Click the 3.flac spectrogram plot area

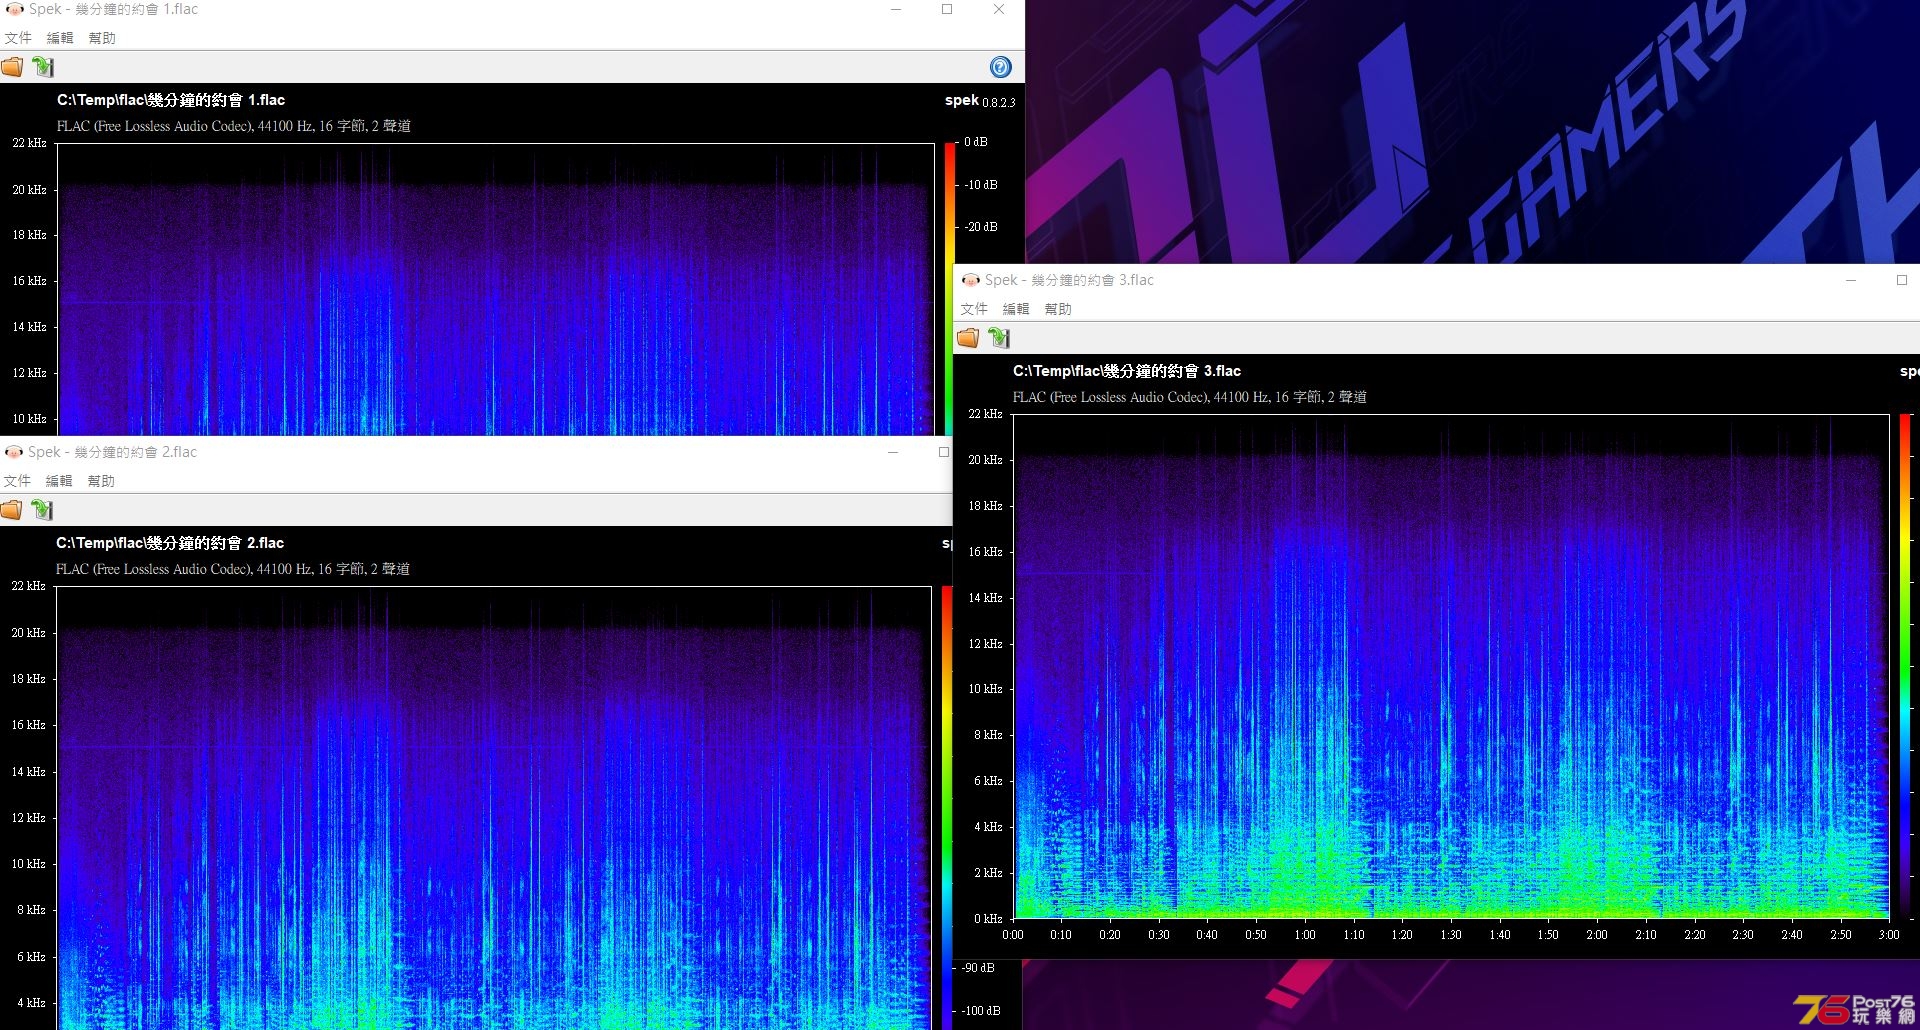1451,666
